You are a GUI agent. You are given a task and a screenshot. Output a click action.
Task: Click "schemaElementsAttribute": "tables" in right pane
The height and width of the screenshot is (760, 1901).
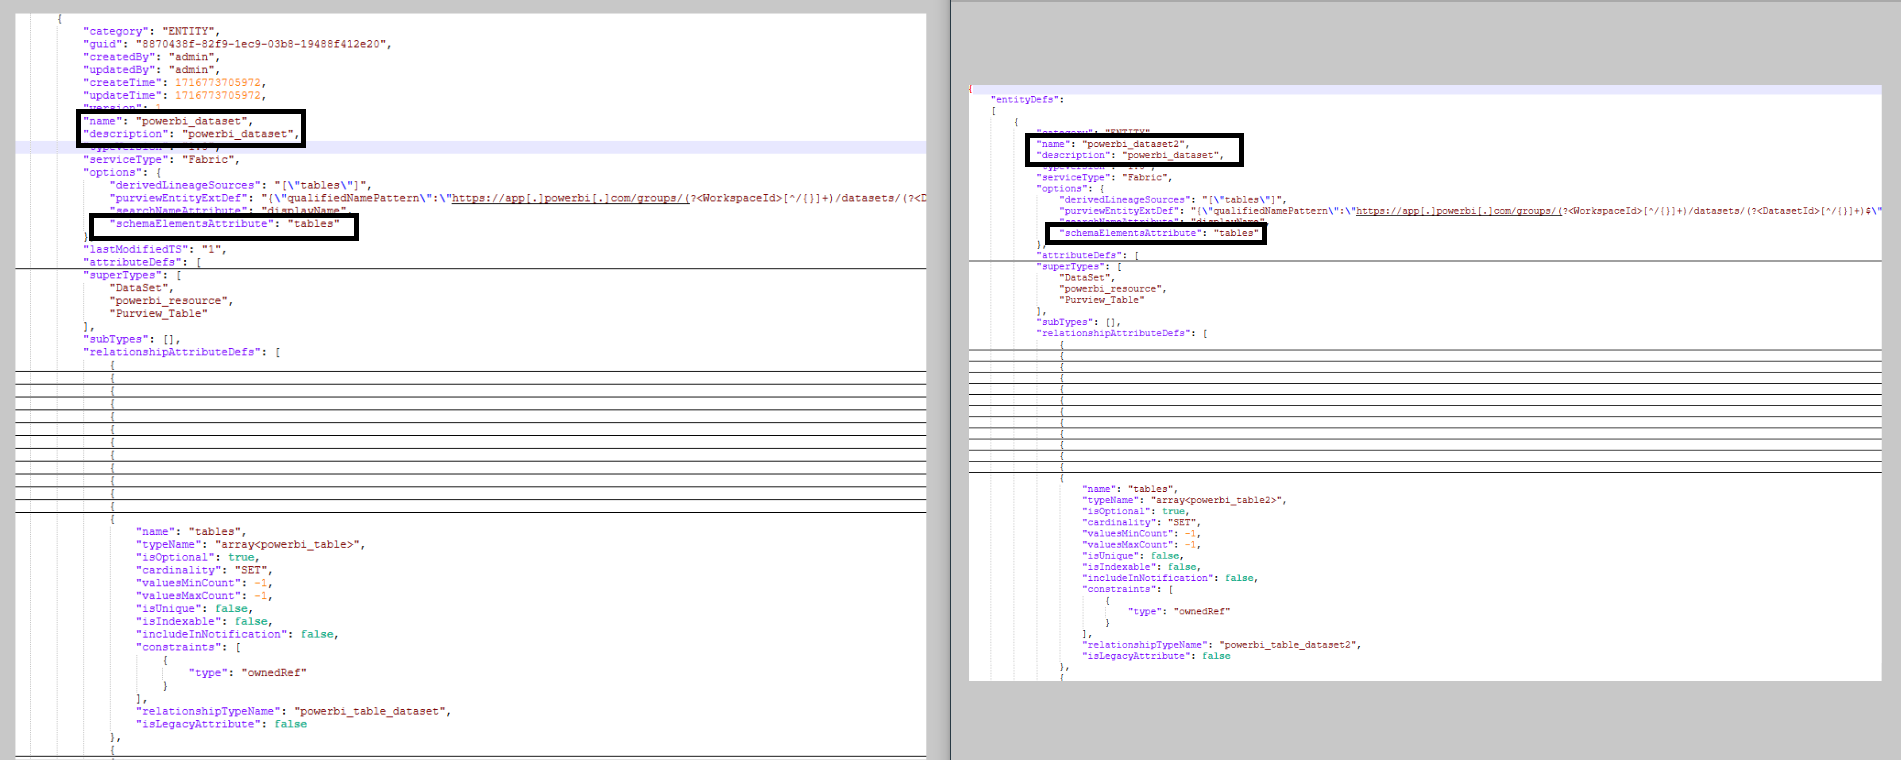click(1159, 233)
